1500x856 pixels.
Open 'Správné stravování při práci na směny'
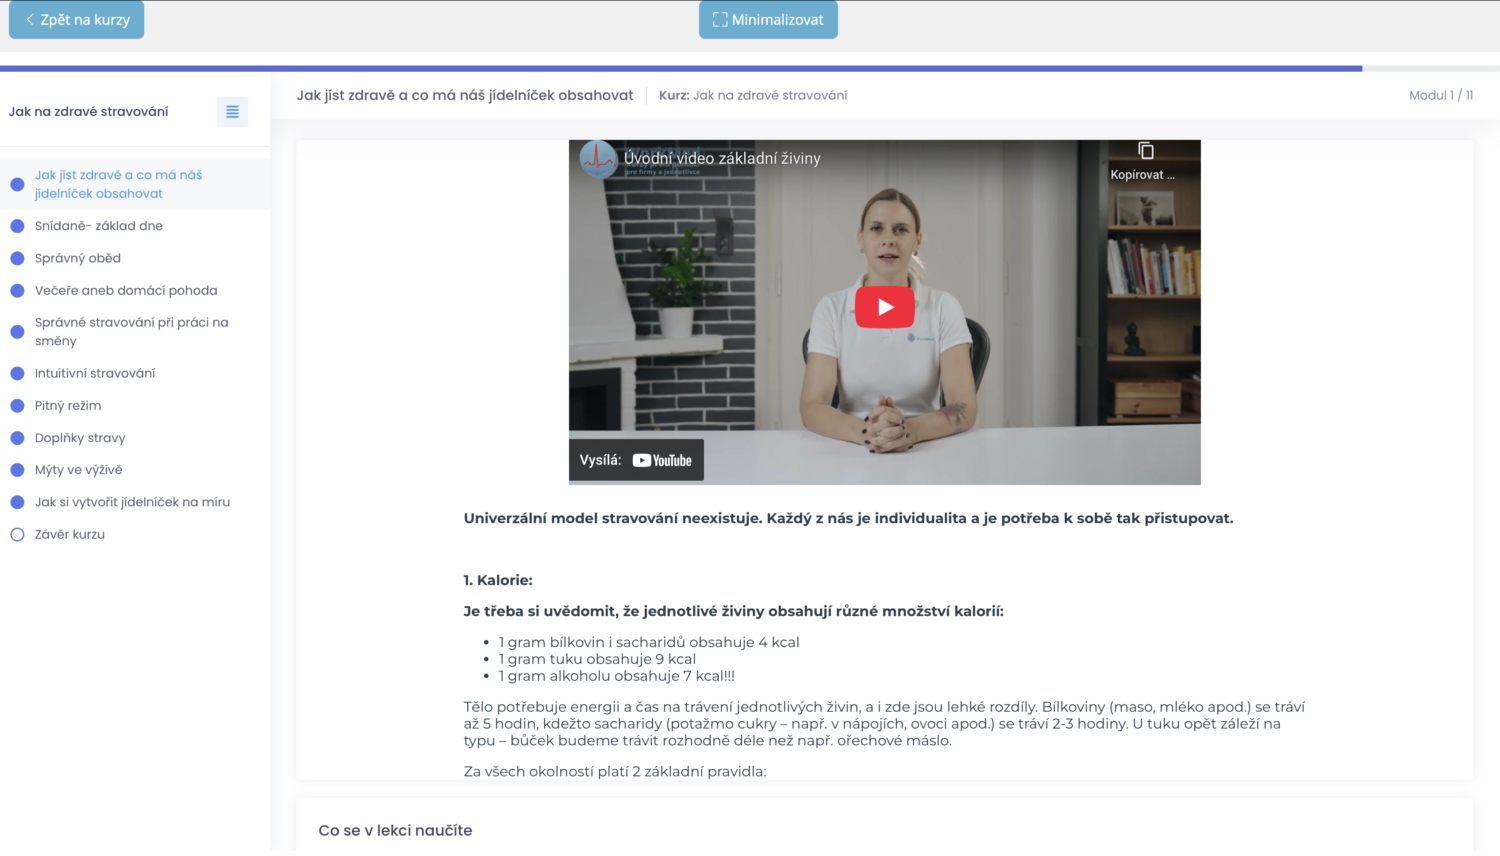tap(131, 331)
